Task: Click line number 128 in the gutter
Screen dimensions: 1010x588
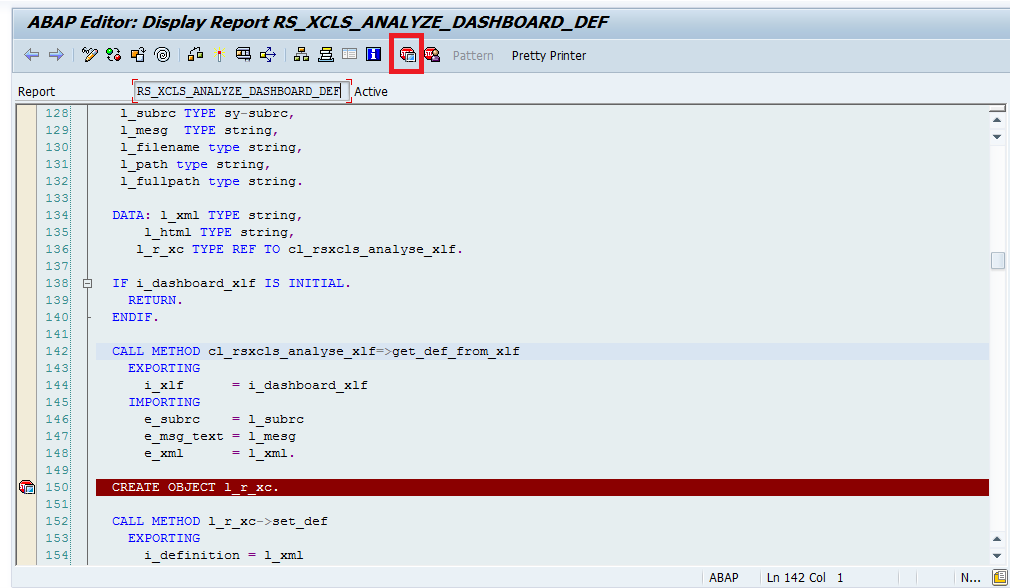Action: coord(57,113)
